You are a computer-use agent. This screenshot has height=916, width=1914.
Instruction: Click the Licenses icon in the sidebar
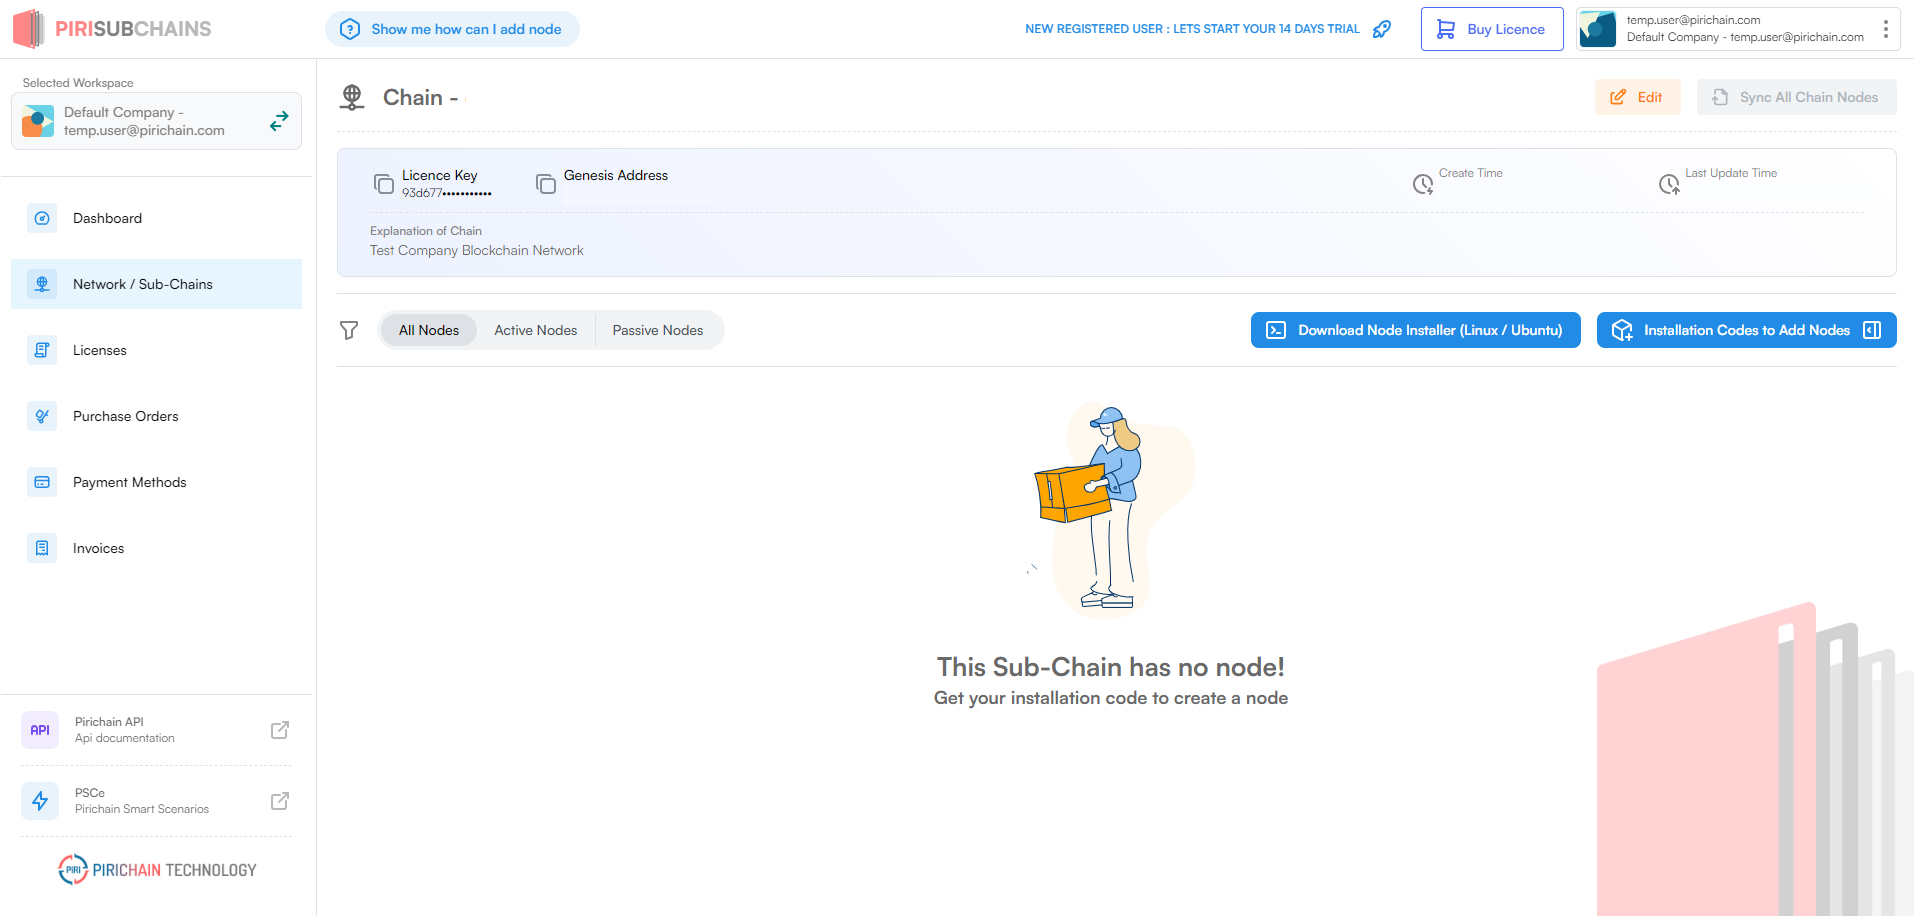click(41, 350)
